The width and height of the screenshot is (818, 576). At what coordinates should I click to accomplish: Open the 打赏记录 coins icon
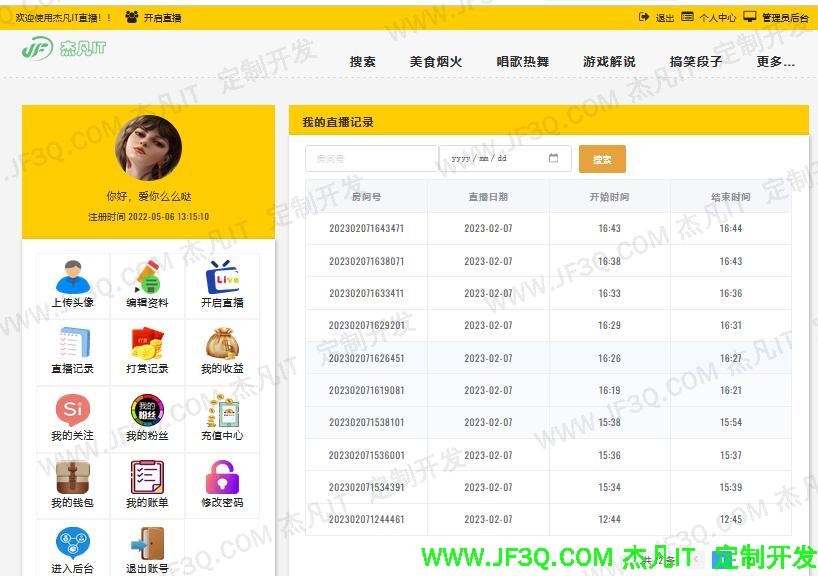[x=146, y=344]
